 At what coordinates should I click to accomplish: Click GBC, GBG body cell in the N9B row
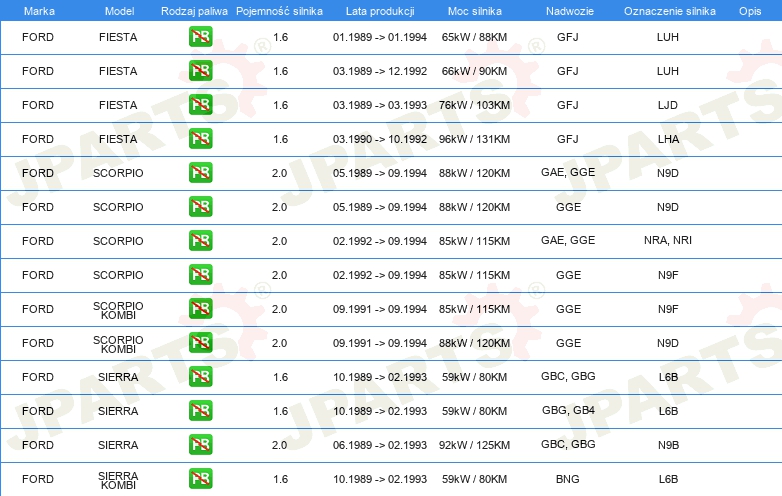click(568, 444)
